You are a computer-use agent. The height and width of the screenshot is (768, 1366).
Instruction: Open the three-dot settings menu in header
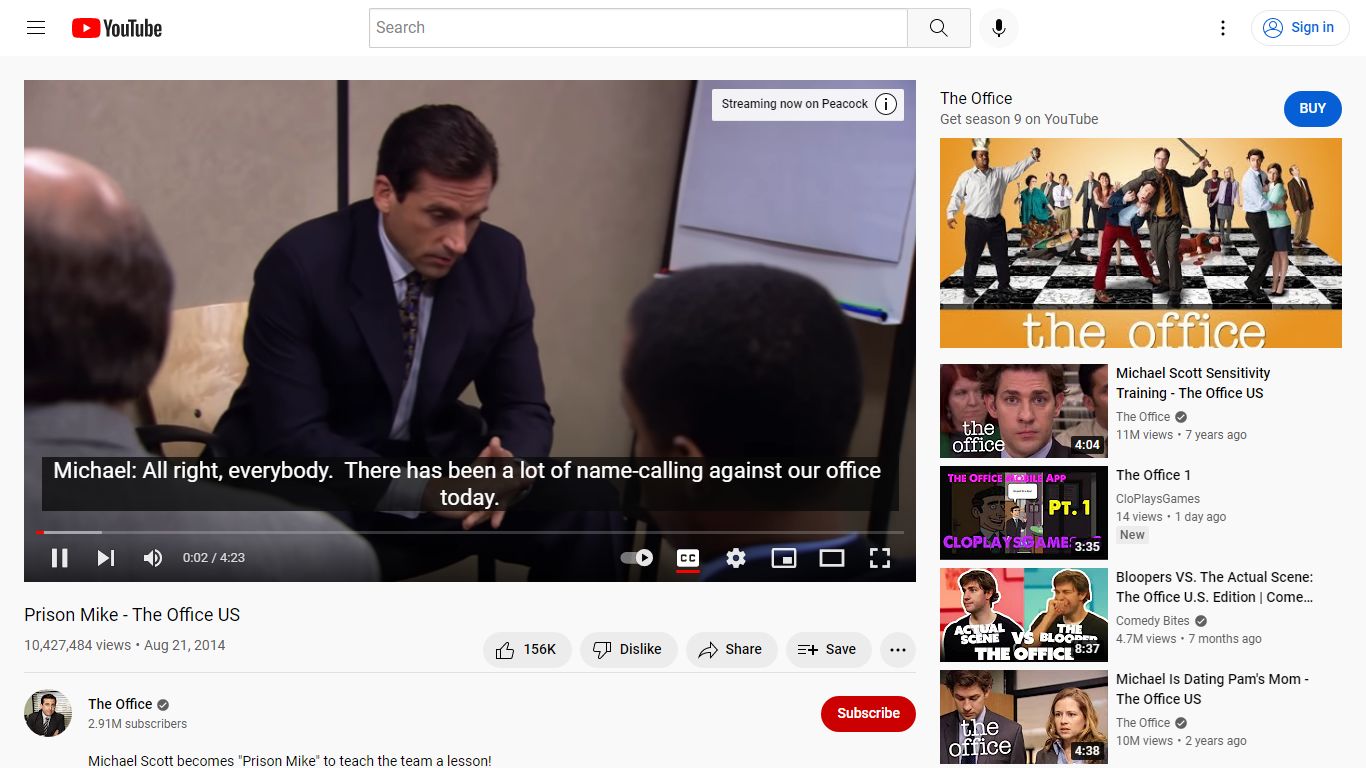click(1222, 28)
